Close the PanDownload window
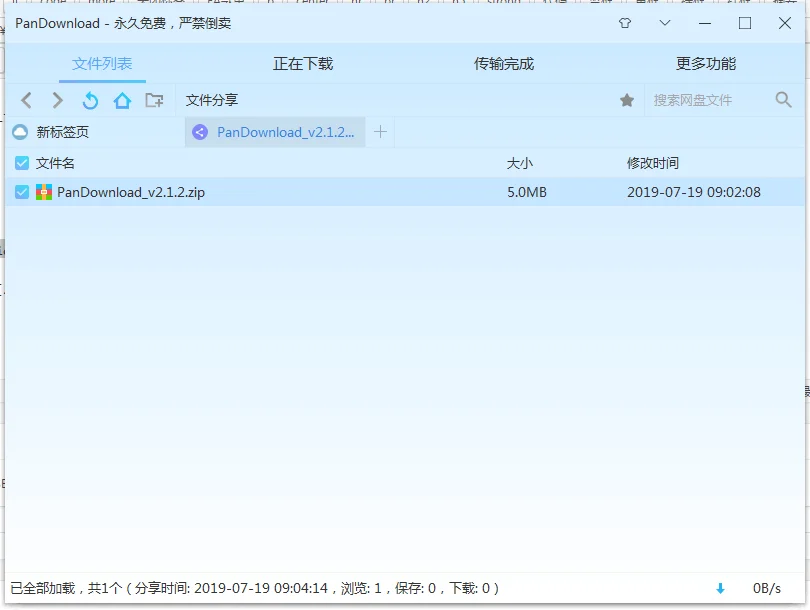Screen dimensions: 810x610 coord(784,23)
